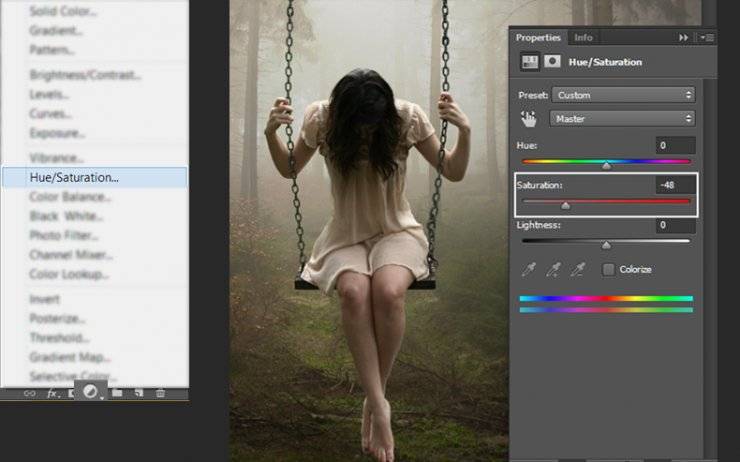The width and height of the screenshot is (740, 462).
Task: Click the Hue/Saturation adjustment icon in Properties
Action: coord(530,62)
